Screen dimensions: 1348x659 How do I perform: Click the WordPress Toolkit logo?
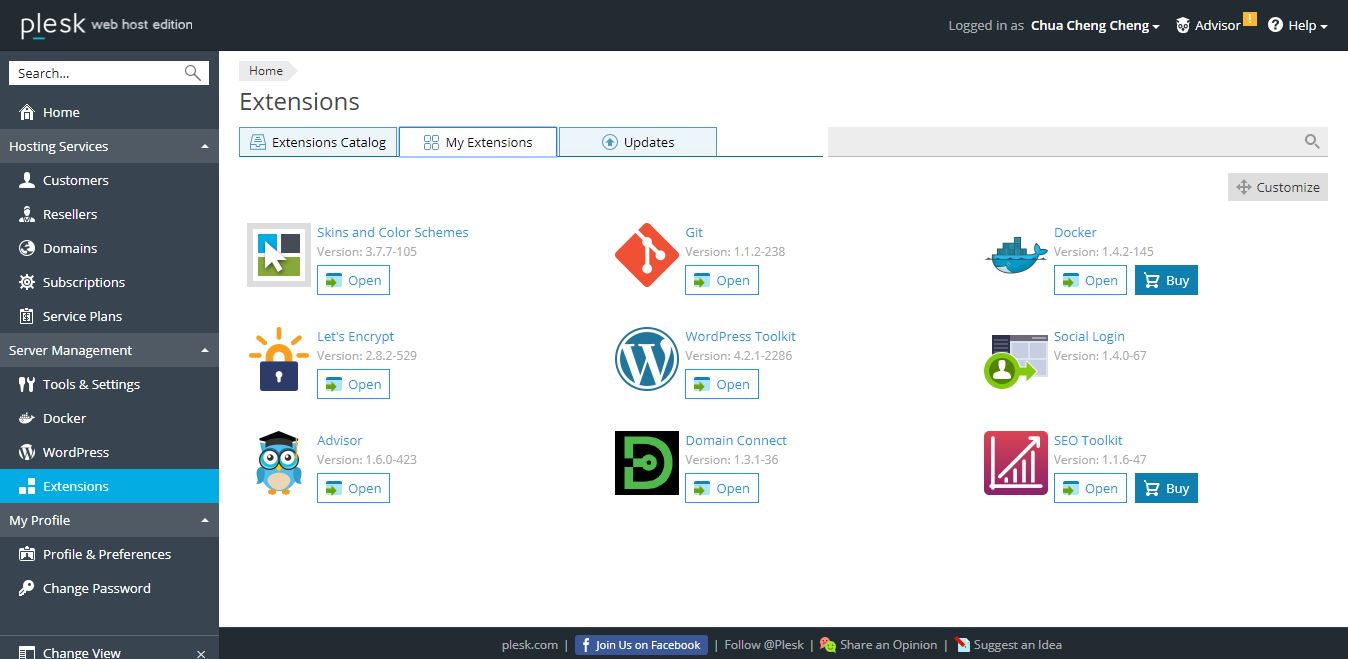[647, 359]
